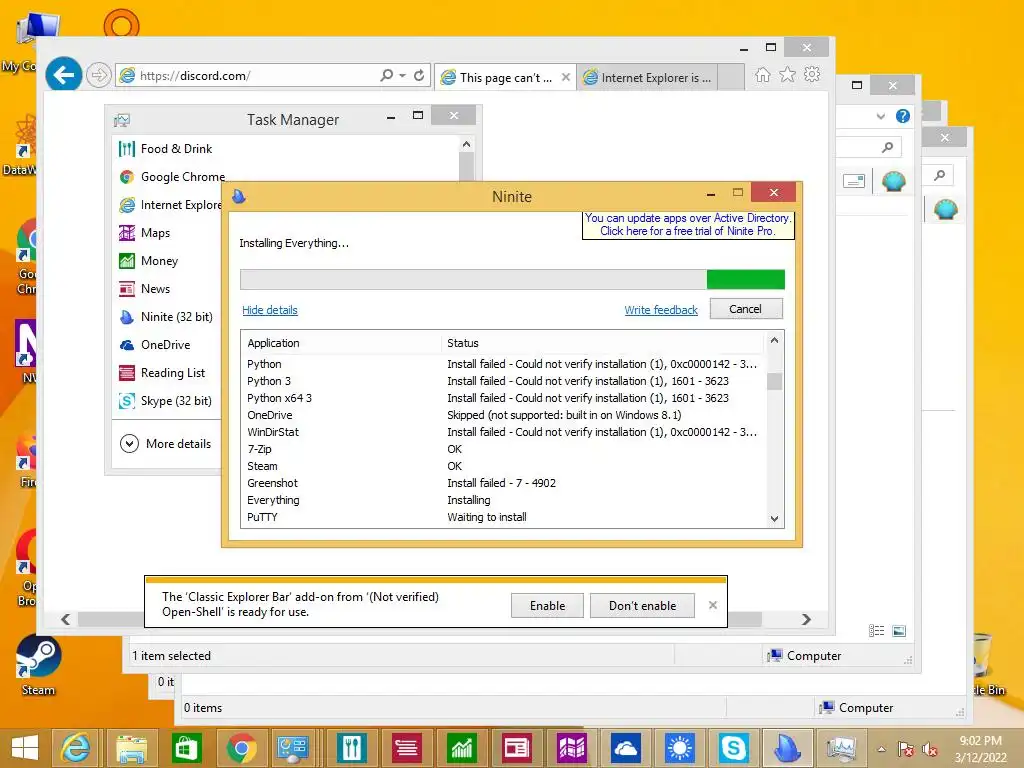
Task: Click IE horizontal scrollbar right arrow
Action: pyautogui.click(x=807, y=619)
